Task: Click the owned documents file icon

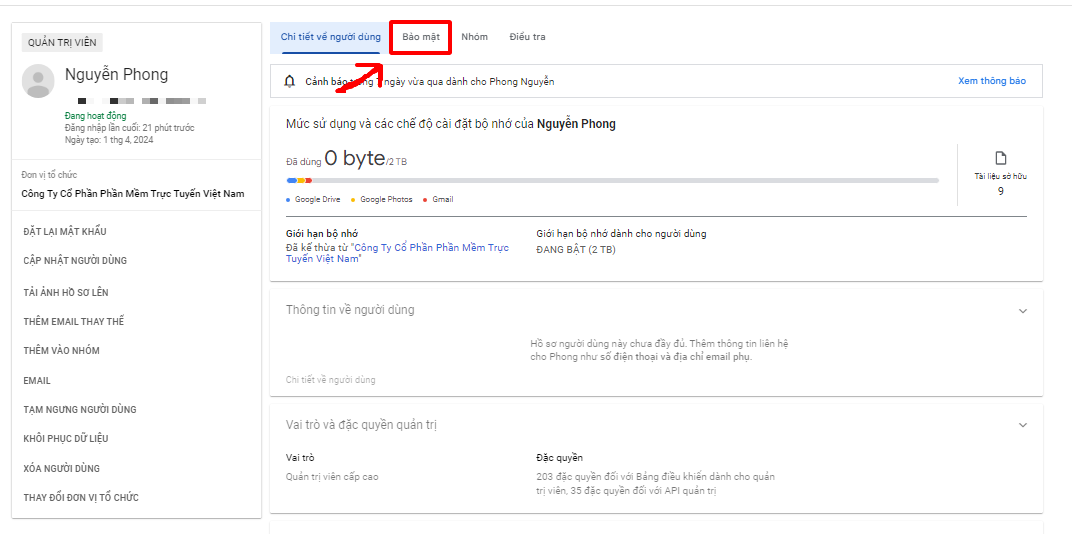Action: coord(1000,158)
